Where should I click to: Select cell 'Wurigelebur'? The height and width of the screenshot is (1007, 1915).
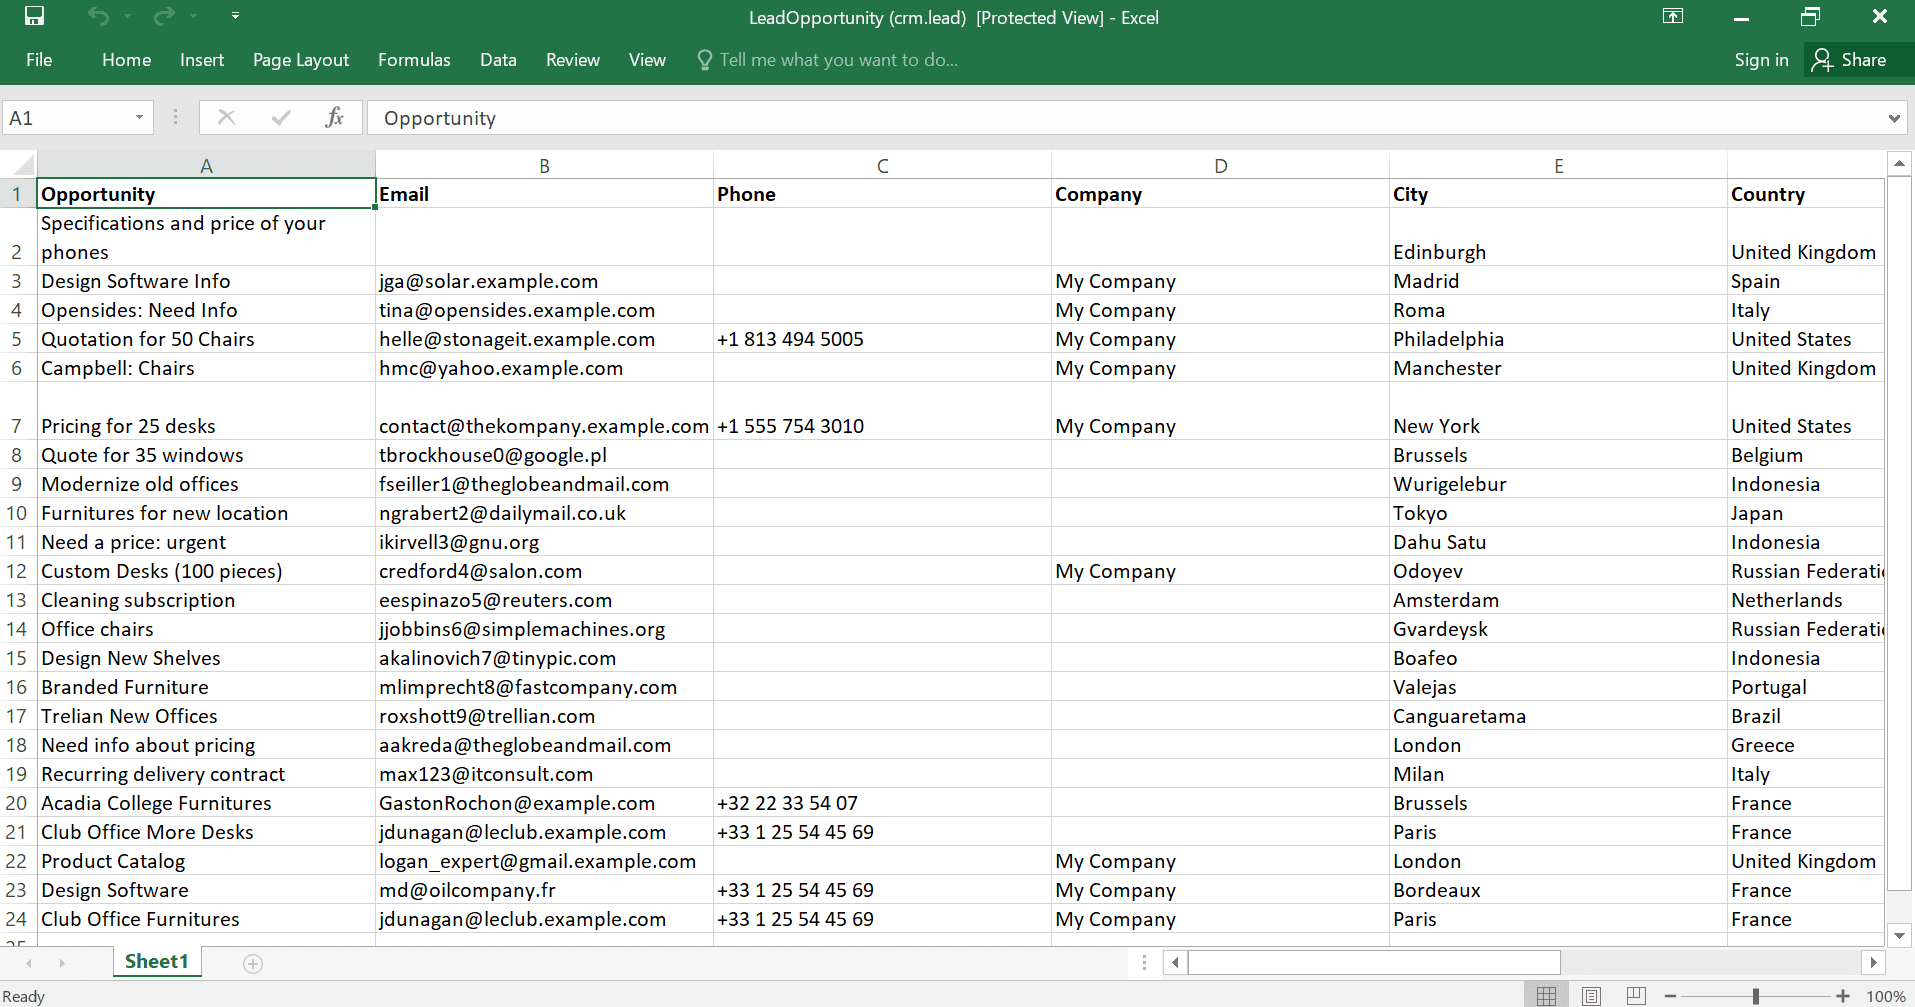(1559, 484)
